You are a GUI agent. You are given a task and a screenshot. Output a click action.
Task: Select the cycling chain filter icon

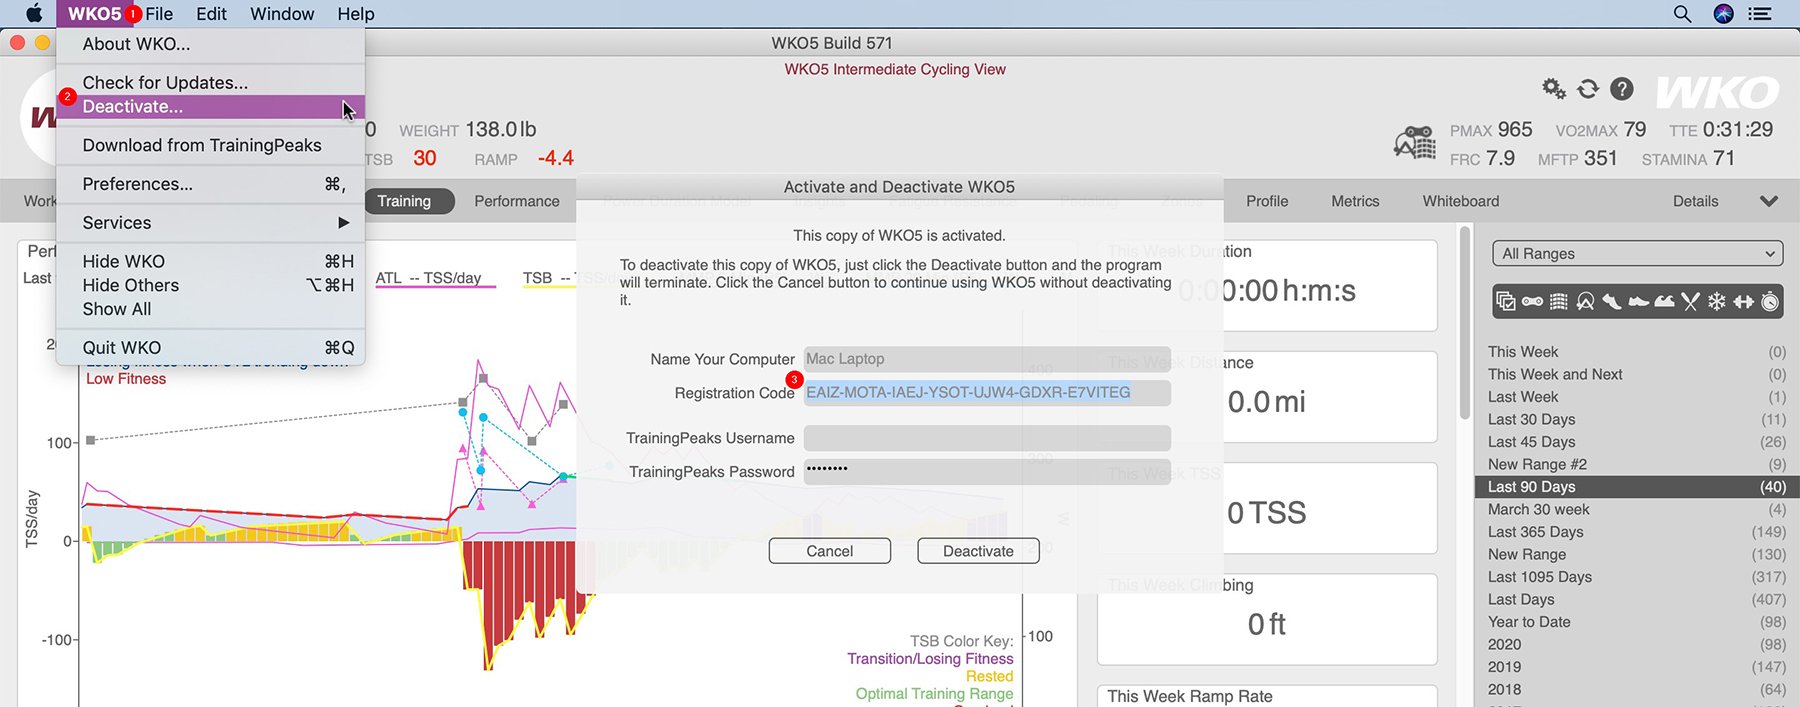click(1532, 301)
